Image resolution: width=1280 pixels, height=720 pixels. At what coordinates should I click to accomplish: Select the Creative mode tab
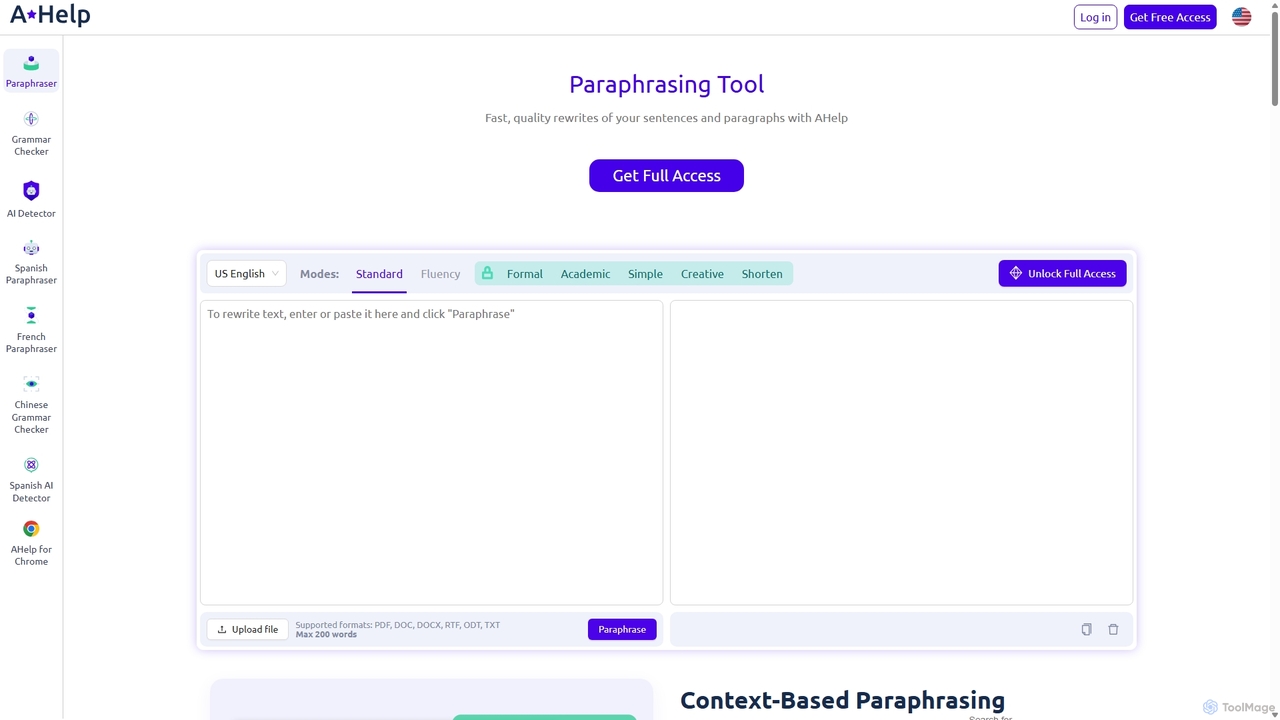point(702,274)
